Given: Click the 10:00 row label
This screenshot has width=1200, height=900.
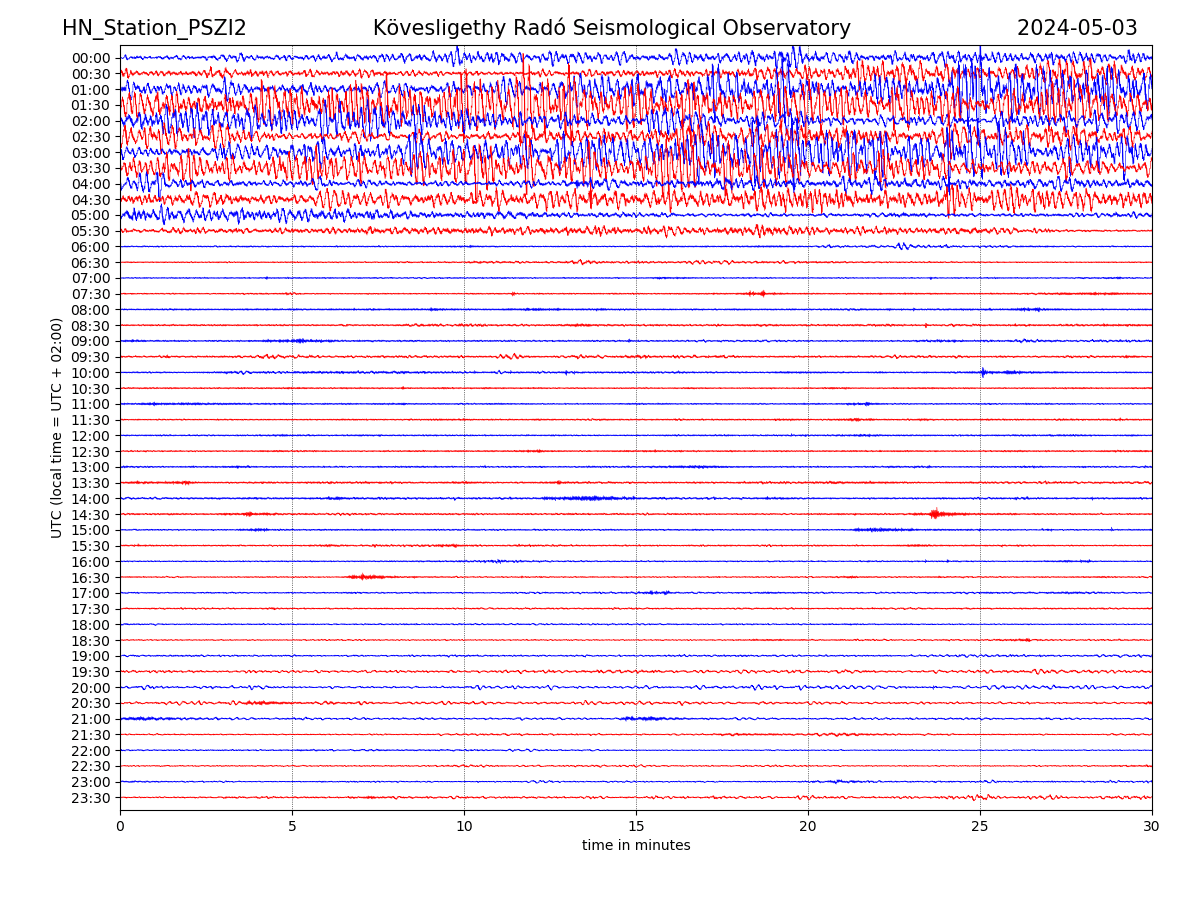Looking at the screenshot, I should [90, 373].
